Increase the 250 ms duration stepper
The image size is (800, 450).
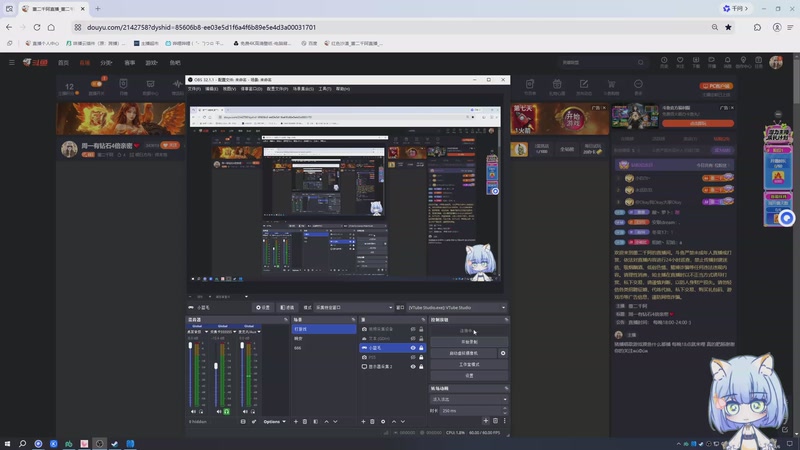pos(505,408)
